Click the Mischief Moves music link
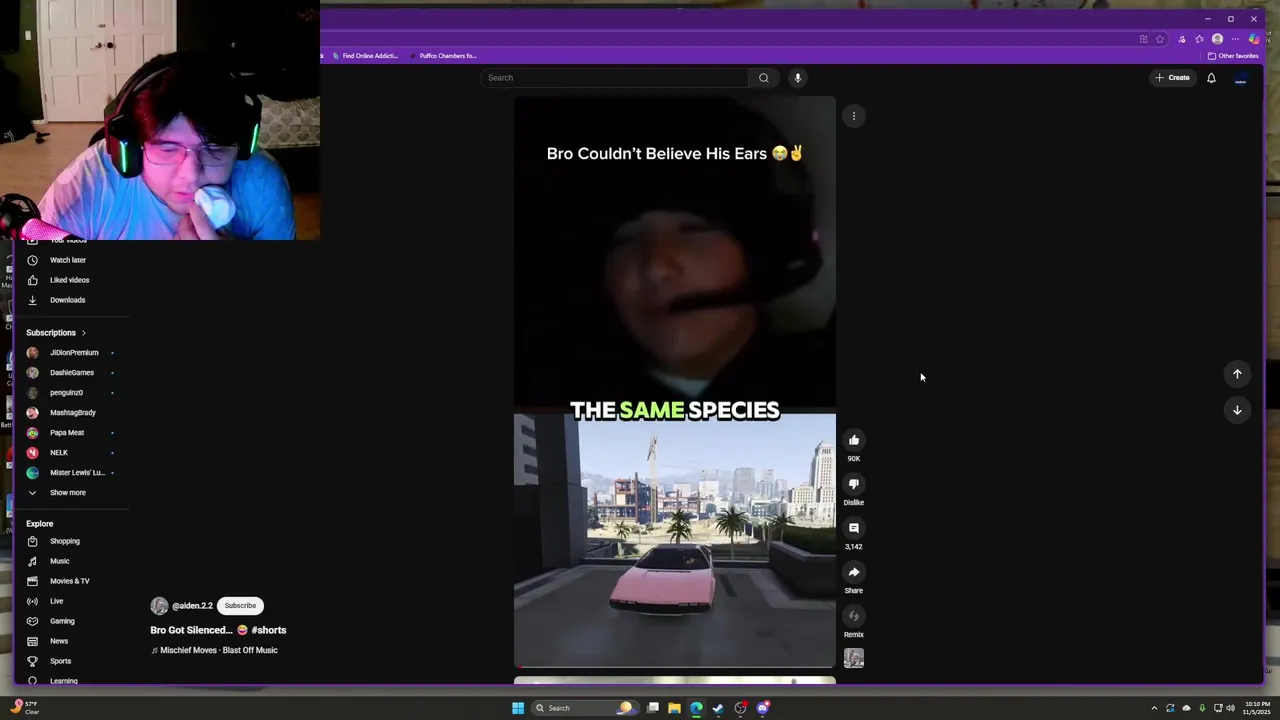 point(214,650)
